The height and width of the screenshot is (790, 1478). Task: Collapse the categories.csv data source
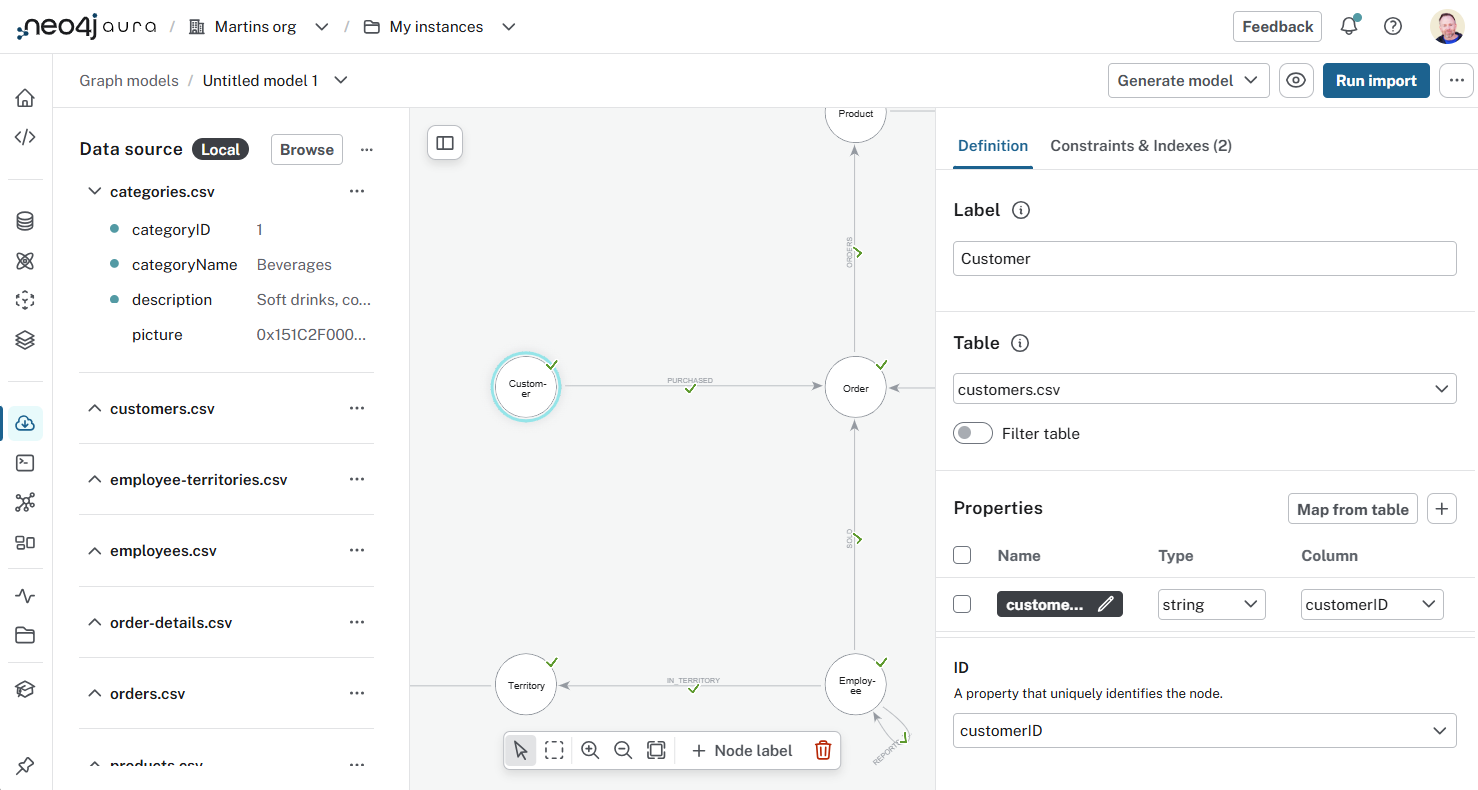coord(94,191)
